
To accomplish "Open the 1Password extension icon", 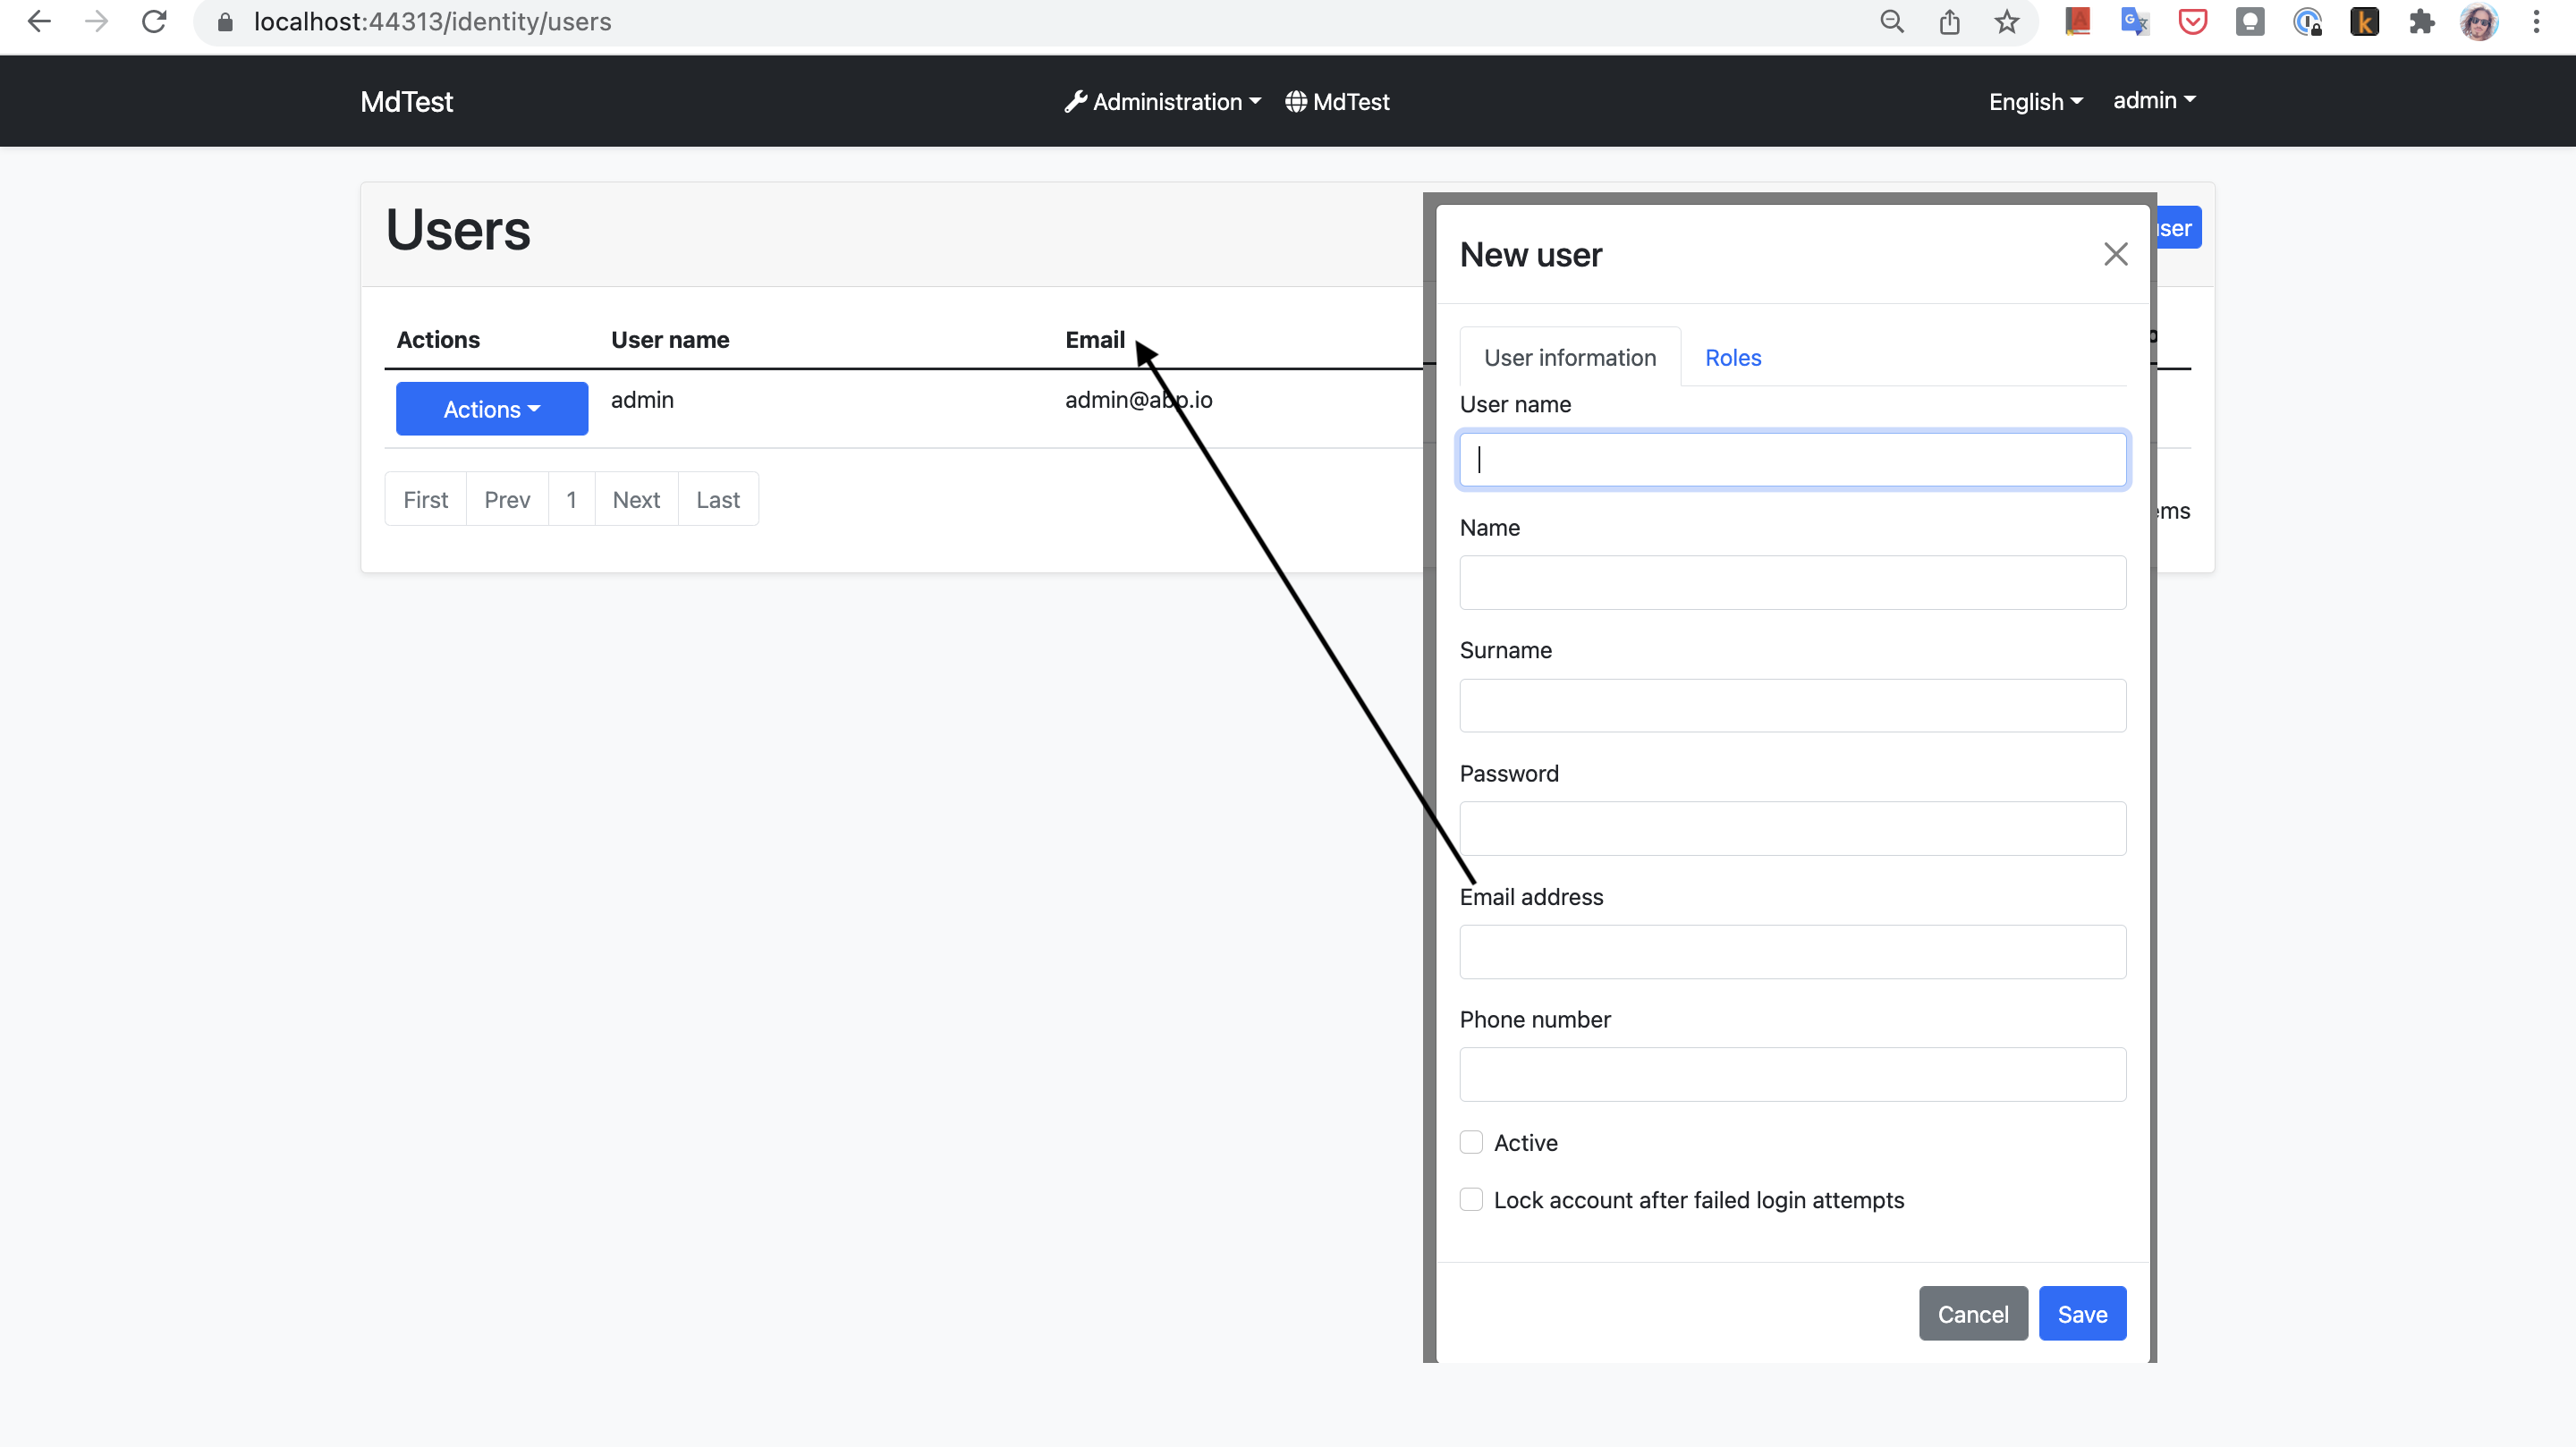I will [x=2308, y=21].
